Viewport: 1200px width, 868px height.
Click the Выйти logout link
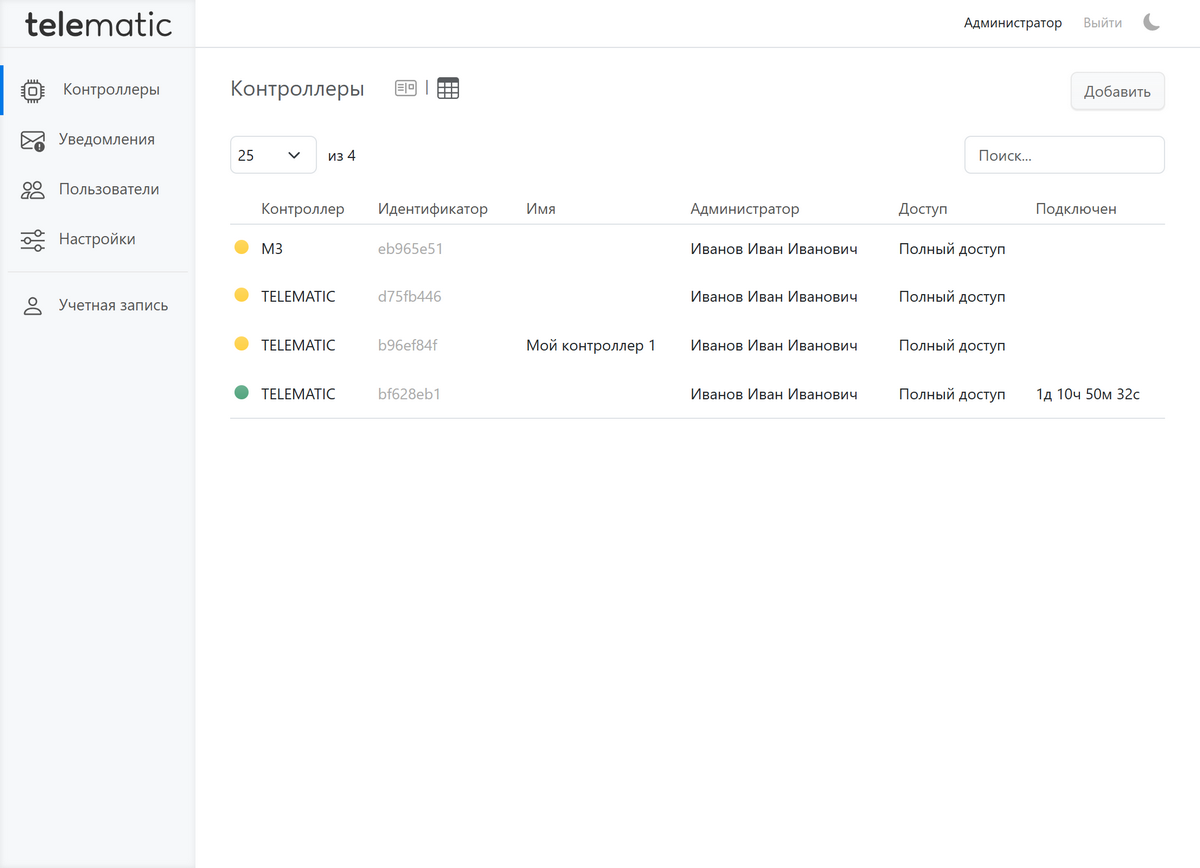tap(1102, 23)
